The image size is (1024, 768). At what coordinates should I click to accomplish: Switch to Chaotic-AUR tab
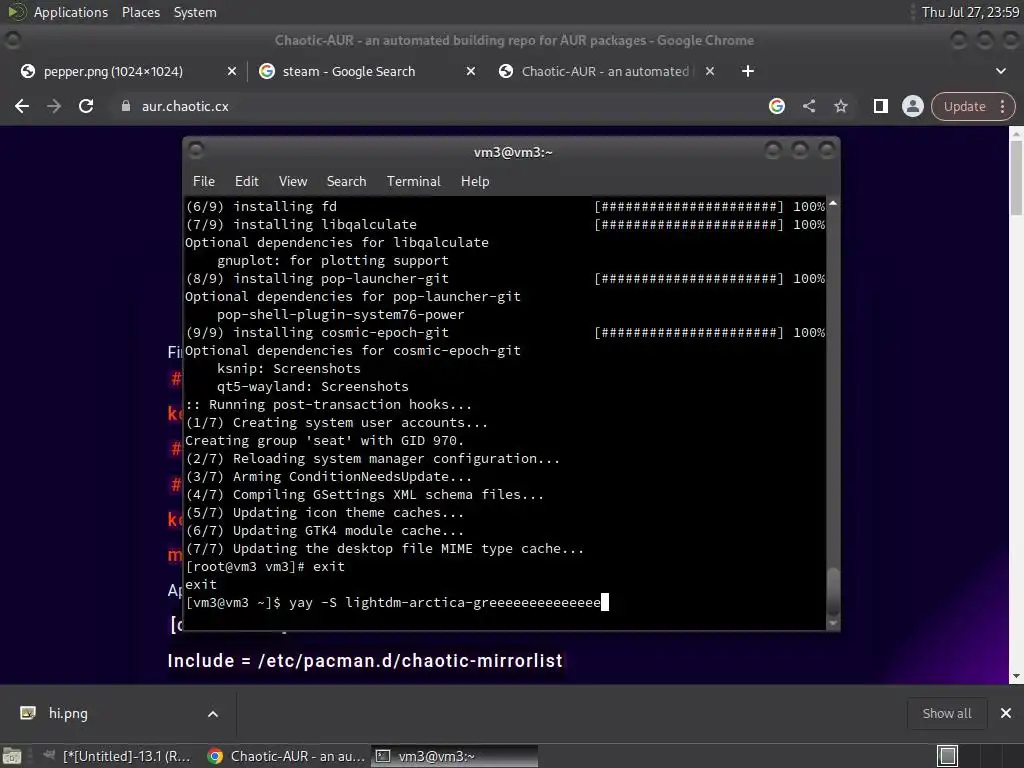[605, 71]
